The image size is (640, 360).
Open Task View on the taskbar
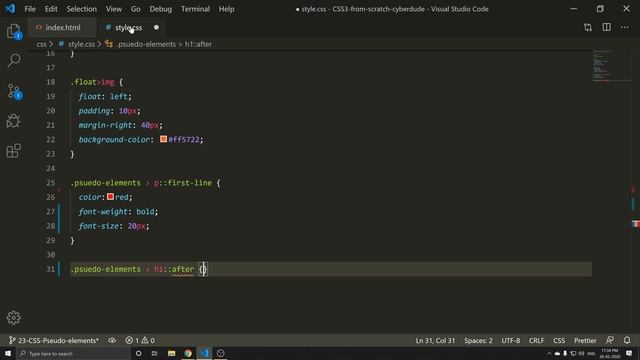(x=154, y=353)
